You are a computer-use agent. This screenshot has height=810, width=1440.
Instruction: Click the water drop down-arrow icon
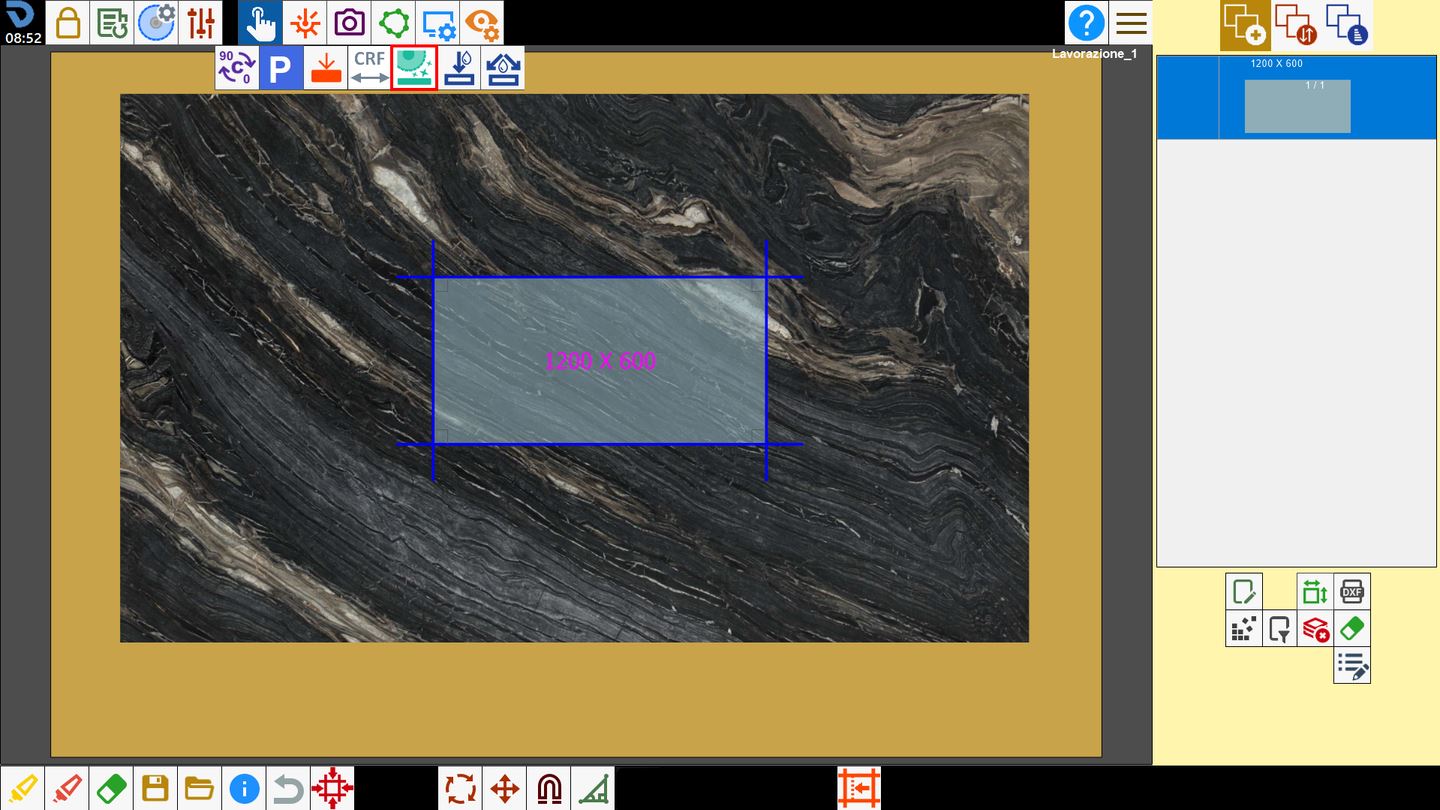pyautogui.click(x=459, y=68)
